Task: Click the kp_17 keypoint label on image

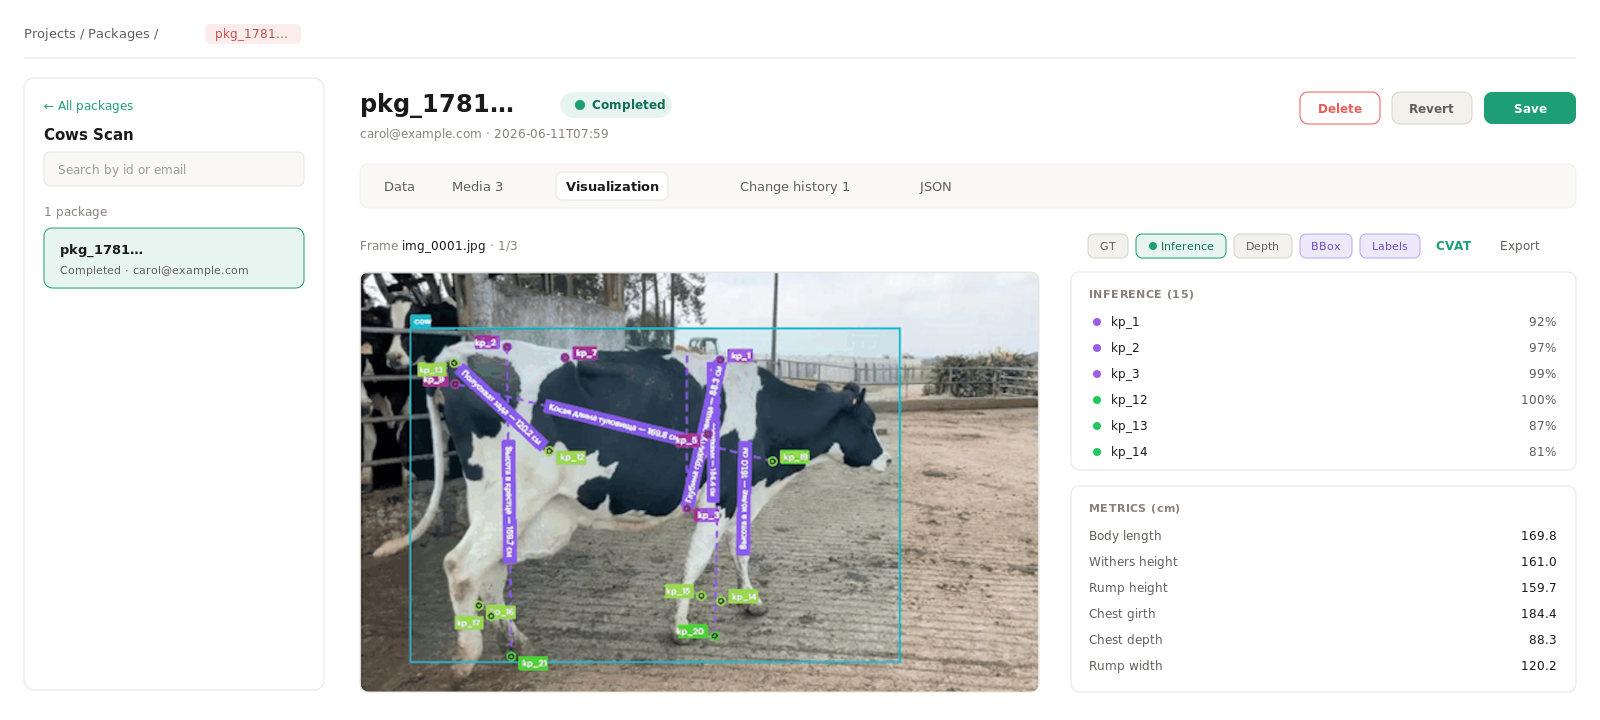Action: point(469,623)
